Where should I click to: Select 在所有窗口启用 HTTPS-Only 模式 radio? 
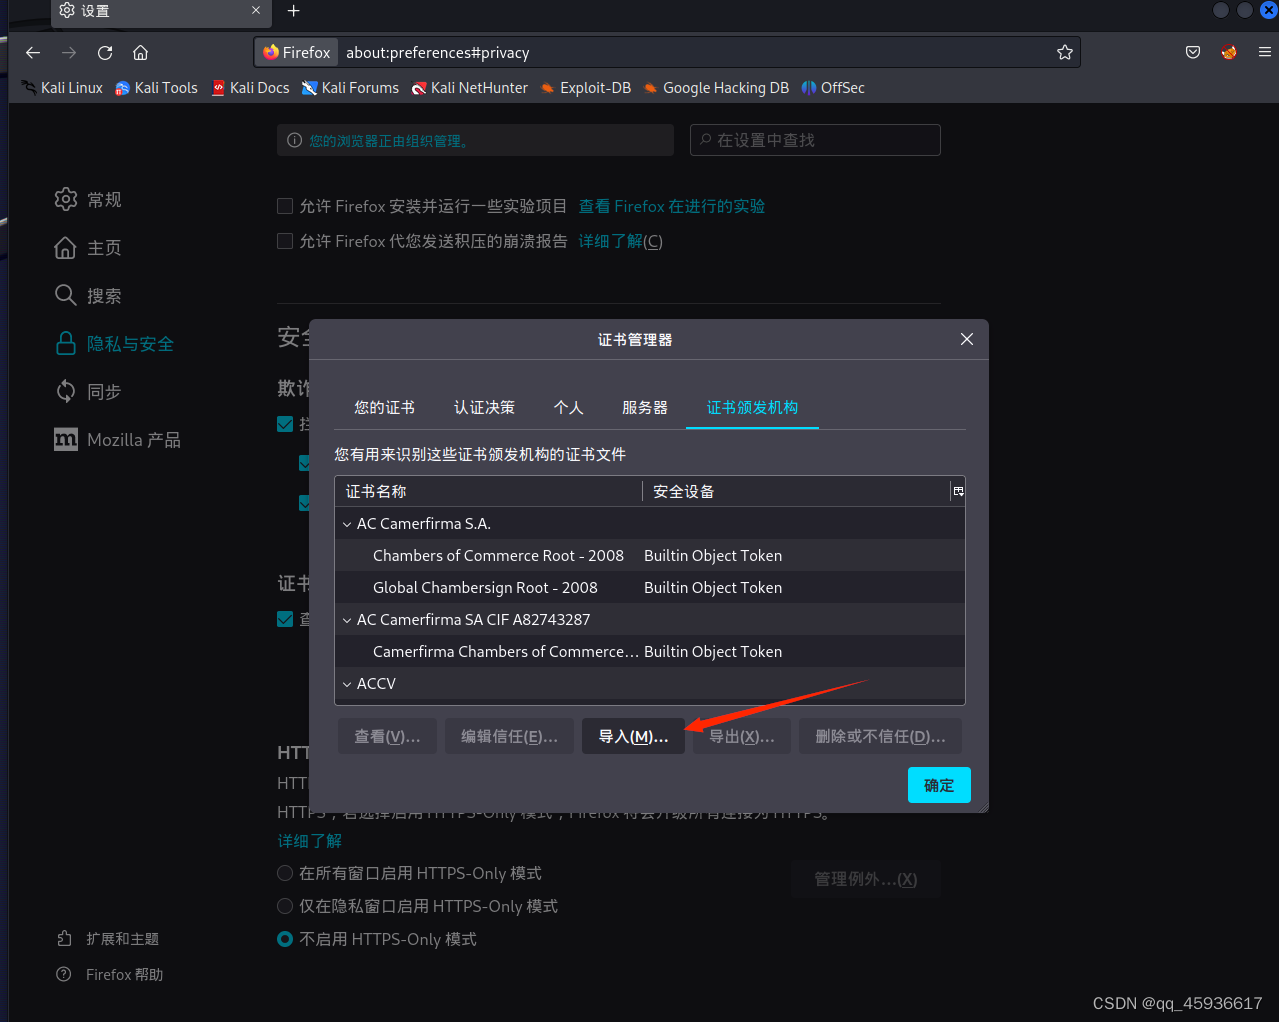(285, 873)
